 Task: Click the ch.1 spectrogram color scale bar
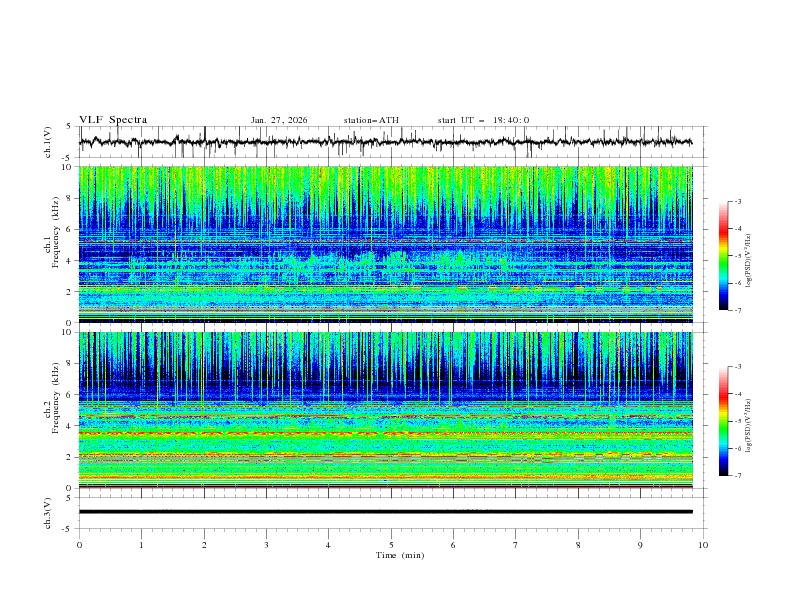[x=723, y=255]
